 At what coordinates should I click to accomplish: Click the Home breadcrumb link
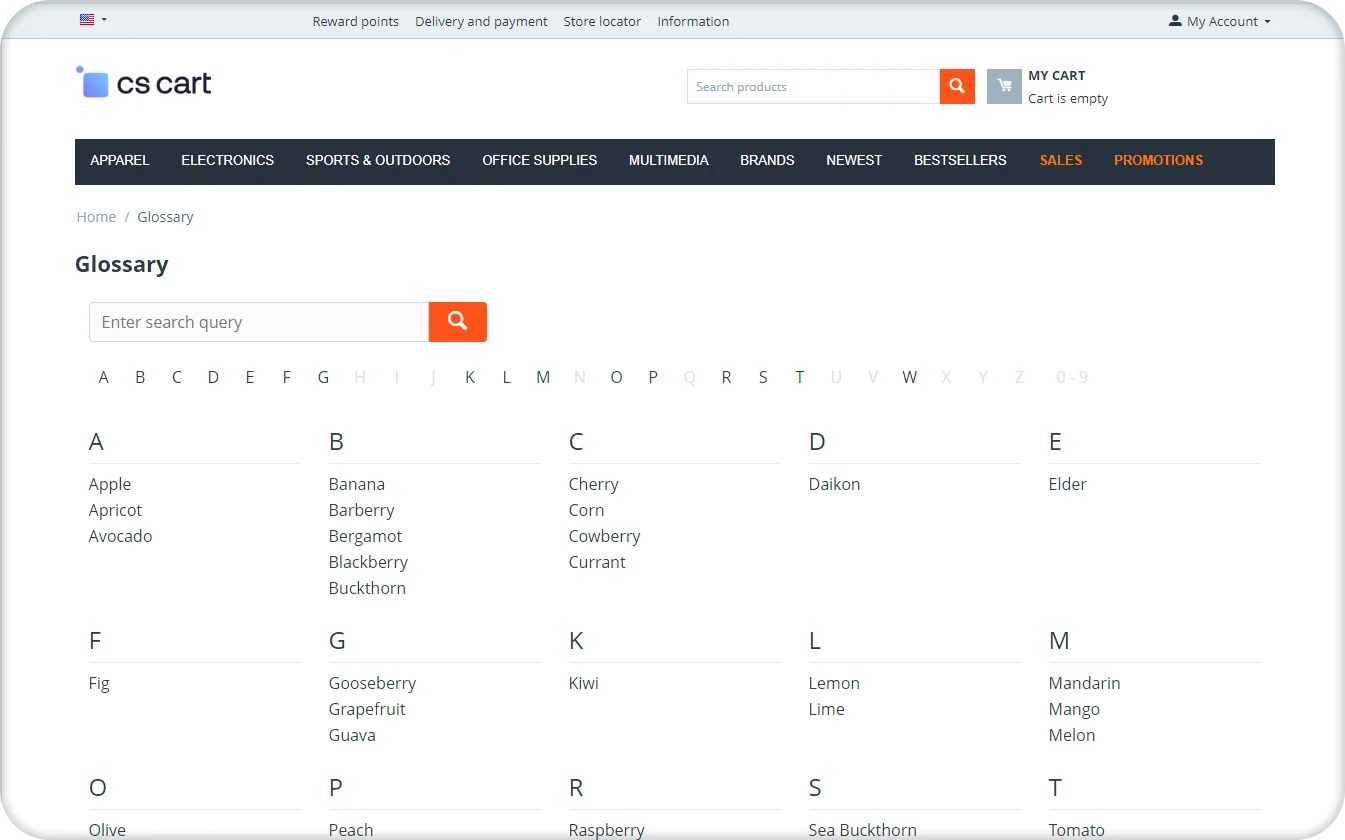click(x=96, y=217)
